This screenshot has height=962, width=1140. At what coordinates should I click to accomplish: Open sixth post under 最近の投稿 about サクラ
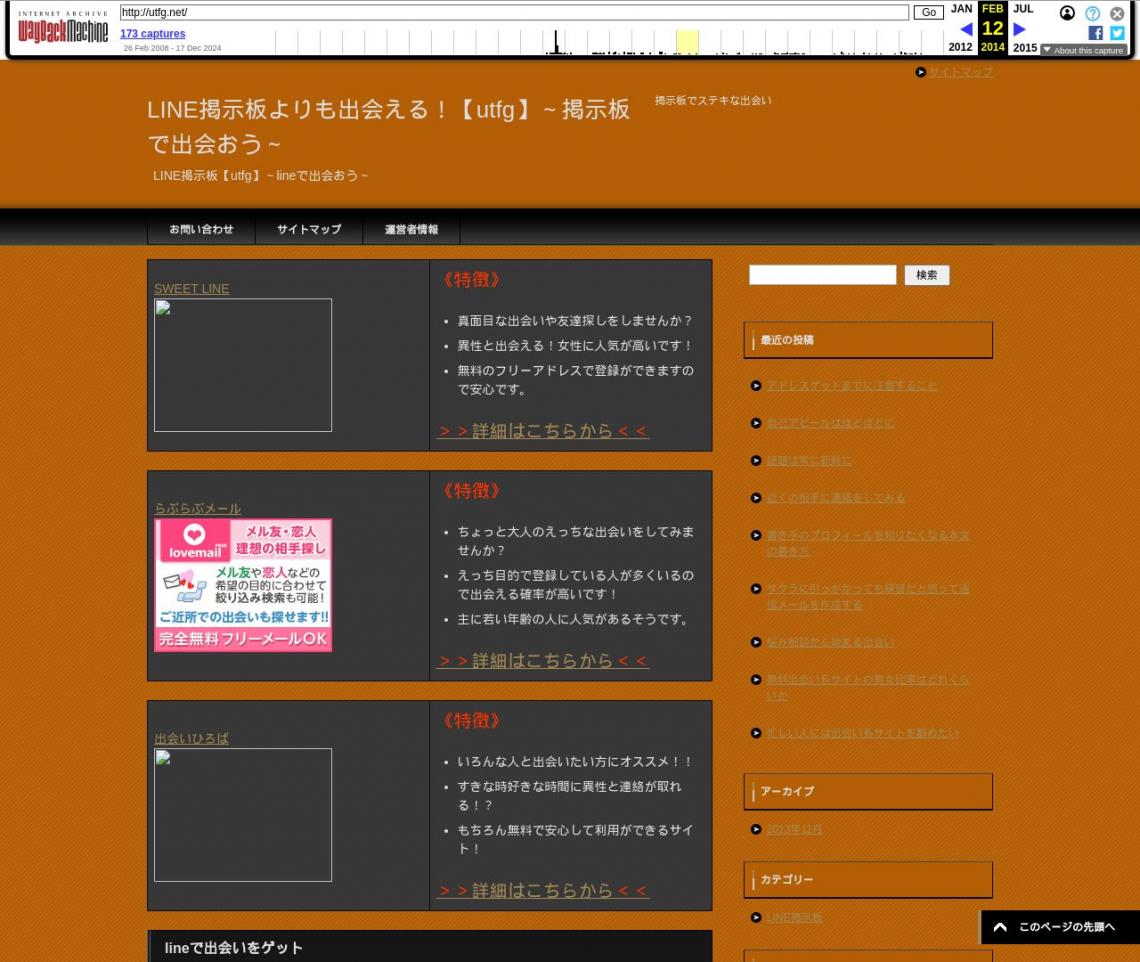pos(867,596)
